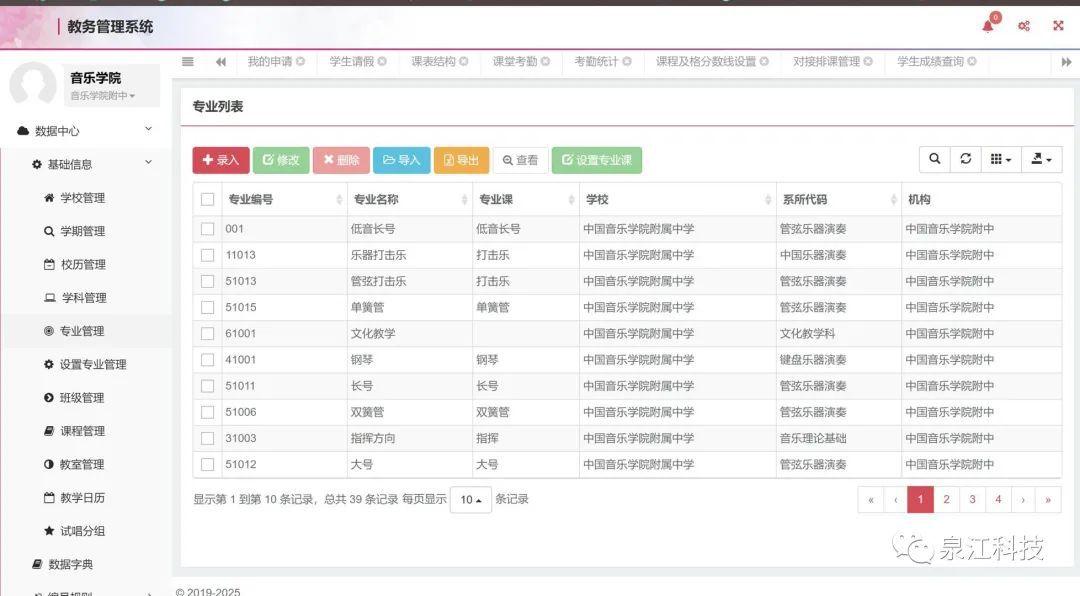Check the checkbox for the 钢琴 row

207,359
